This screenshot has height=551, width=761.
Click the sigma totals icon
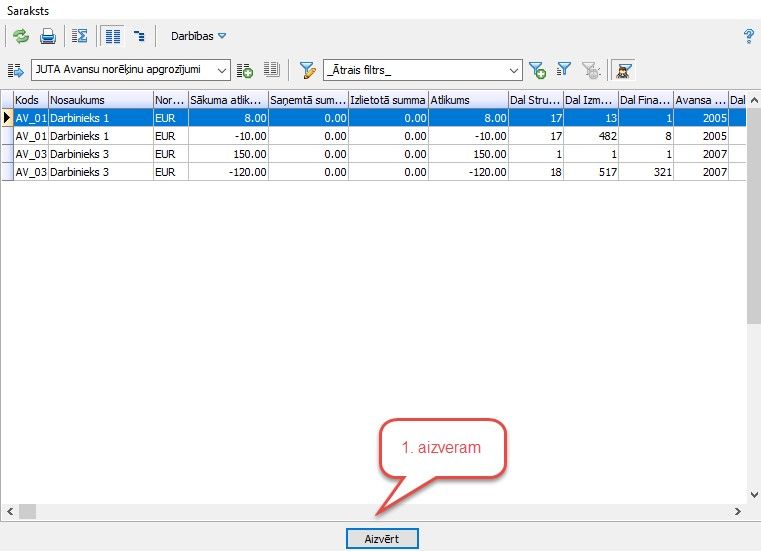[x=80, y=36]
